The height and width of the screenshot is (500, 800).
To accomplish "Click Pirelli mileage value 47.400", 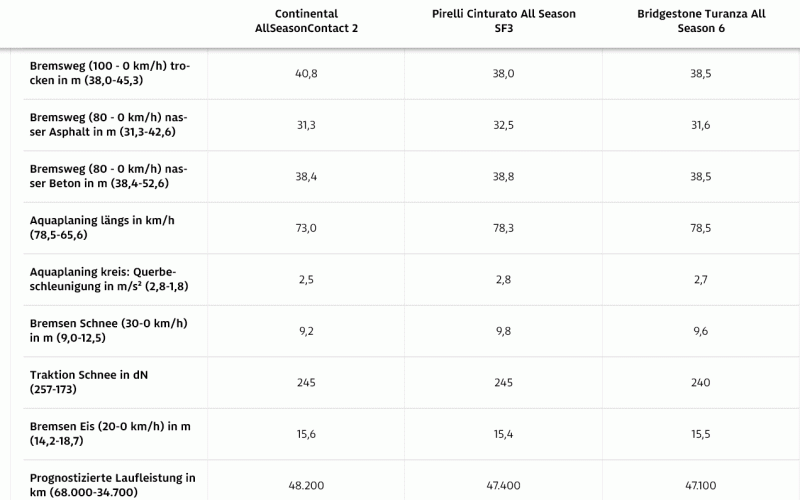I will pos(504,485).
